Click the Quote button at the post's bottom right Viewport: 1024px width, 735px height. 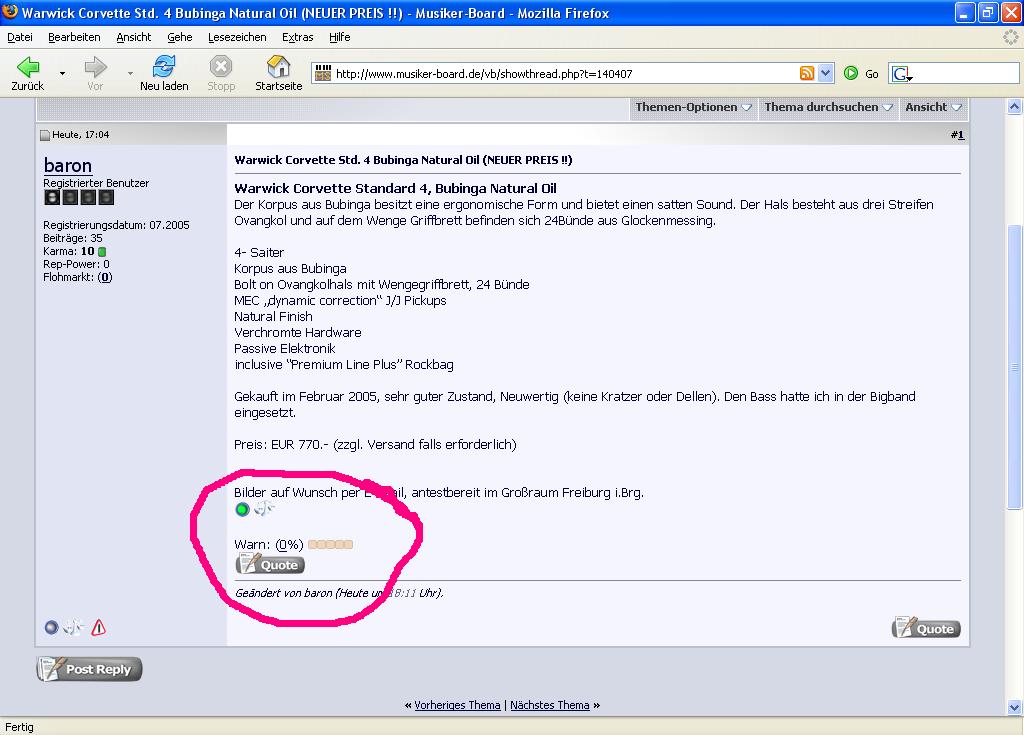926,628
